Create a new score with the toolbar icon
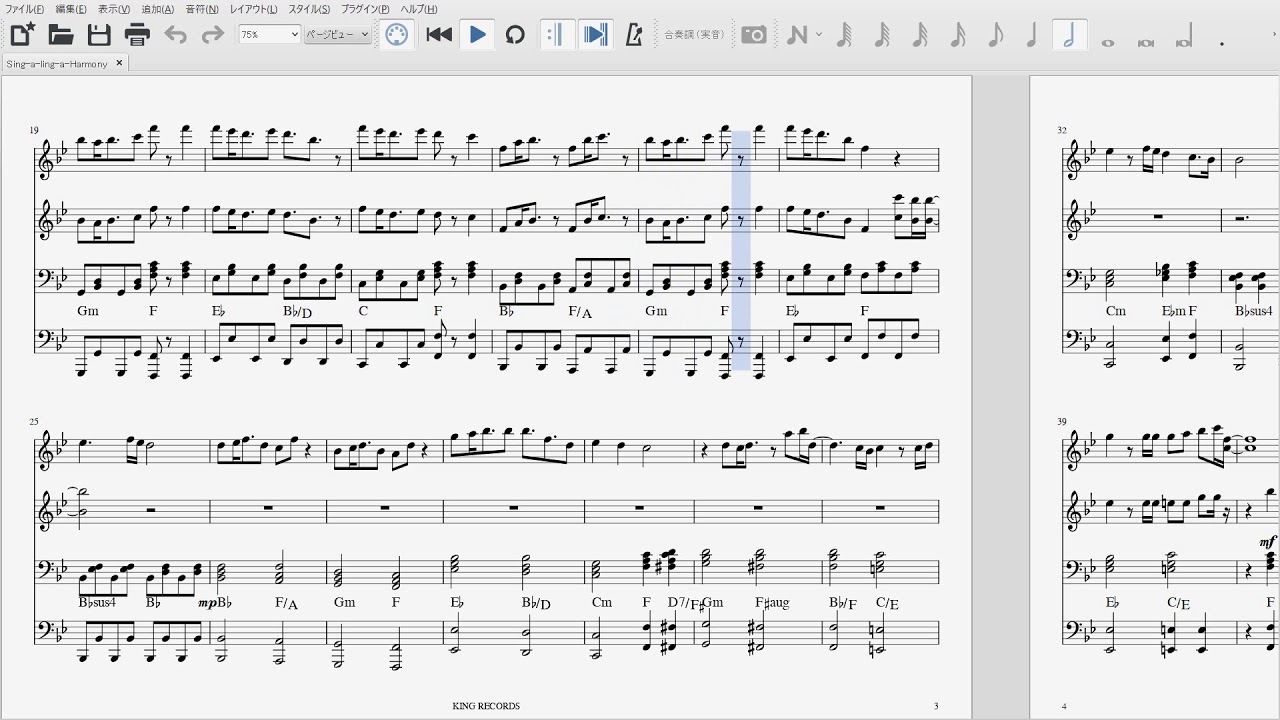This screenshot has height=720, width=1280. pos(22,35)
